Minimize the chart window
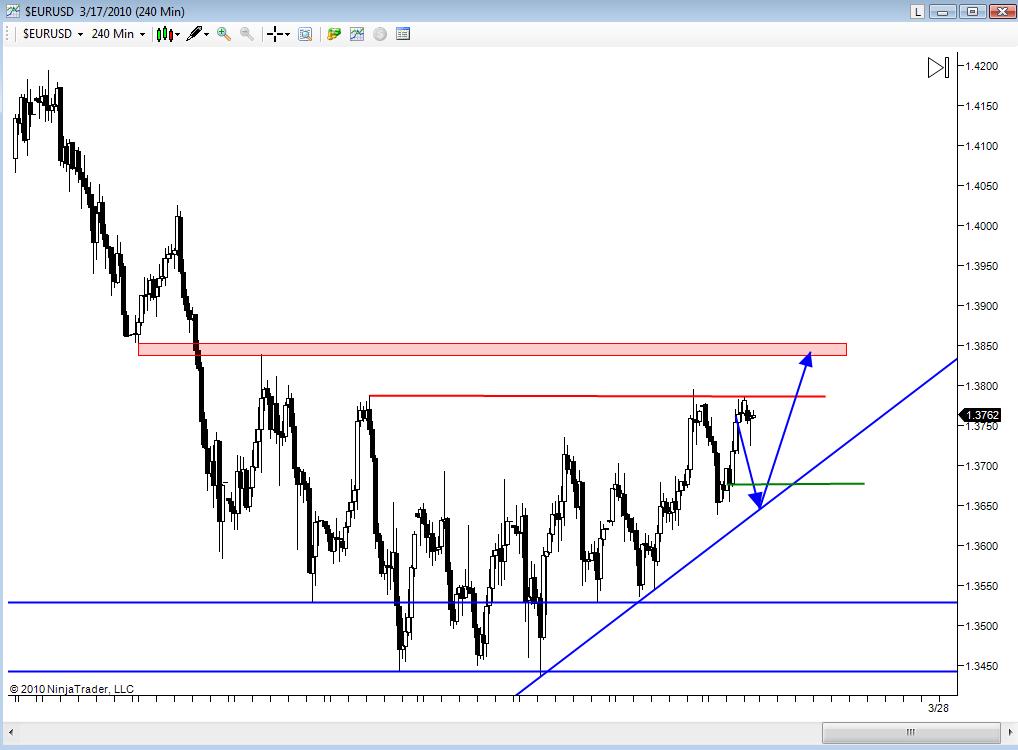The width and height of the screenshot is (1018, 750). [944, 11]
